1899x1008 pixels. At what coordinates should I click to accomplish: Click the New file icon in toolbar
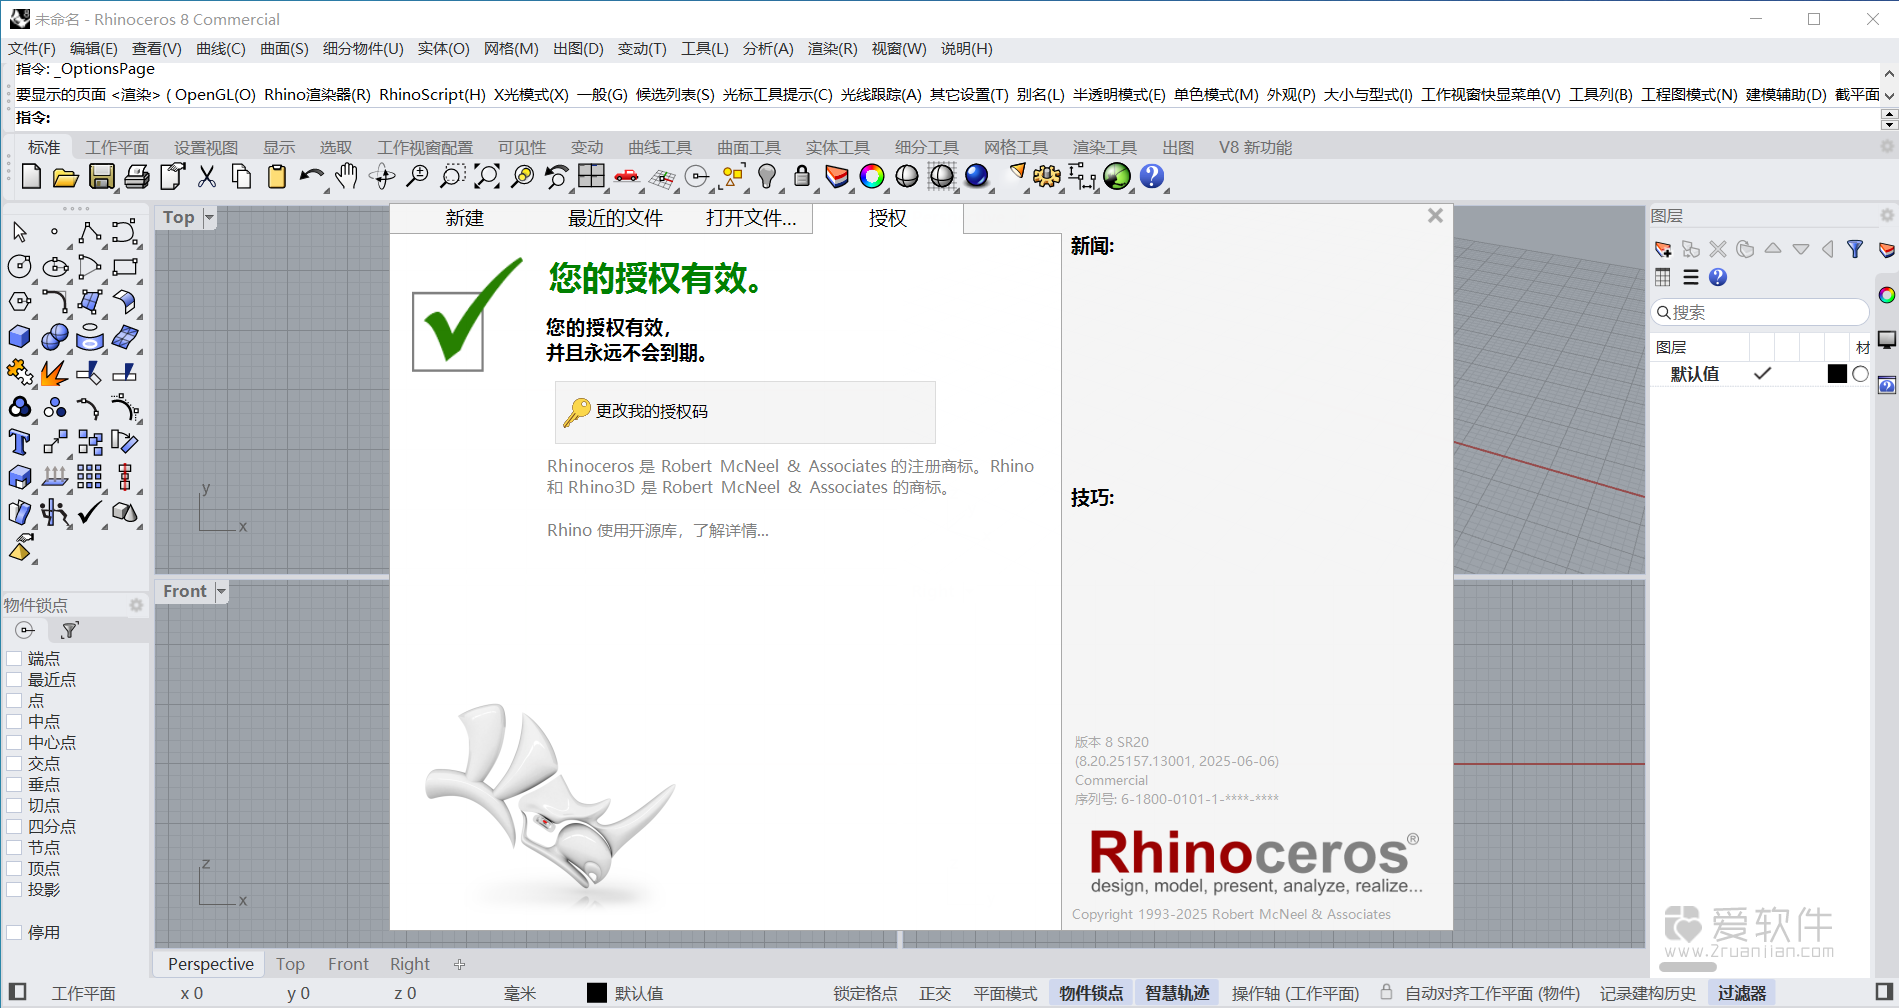point(31,177)
